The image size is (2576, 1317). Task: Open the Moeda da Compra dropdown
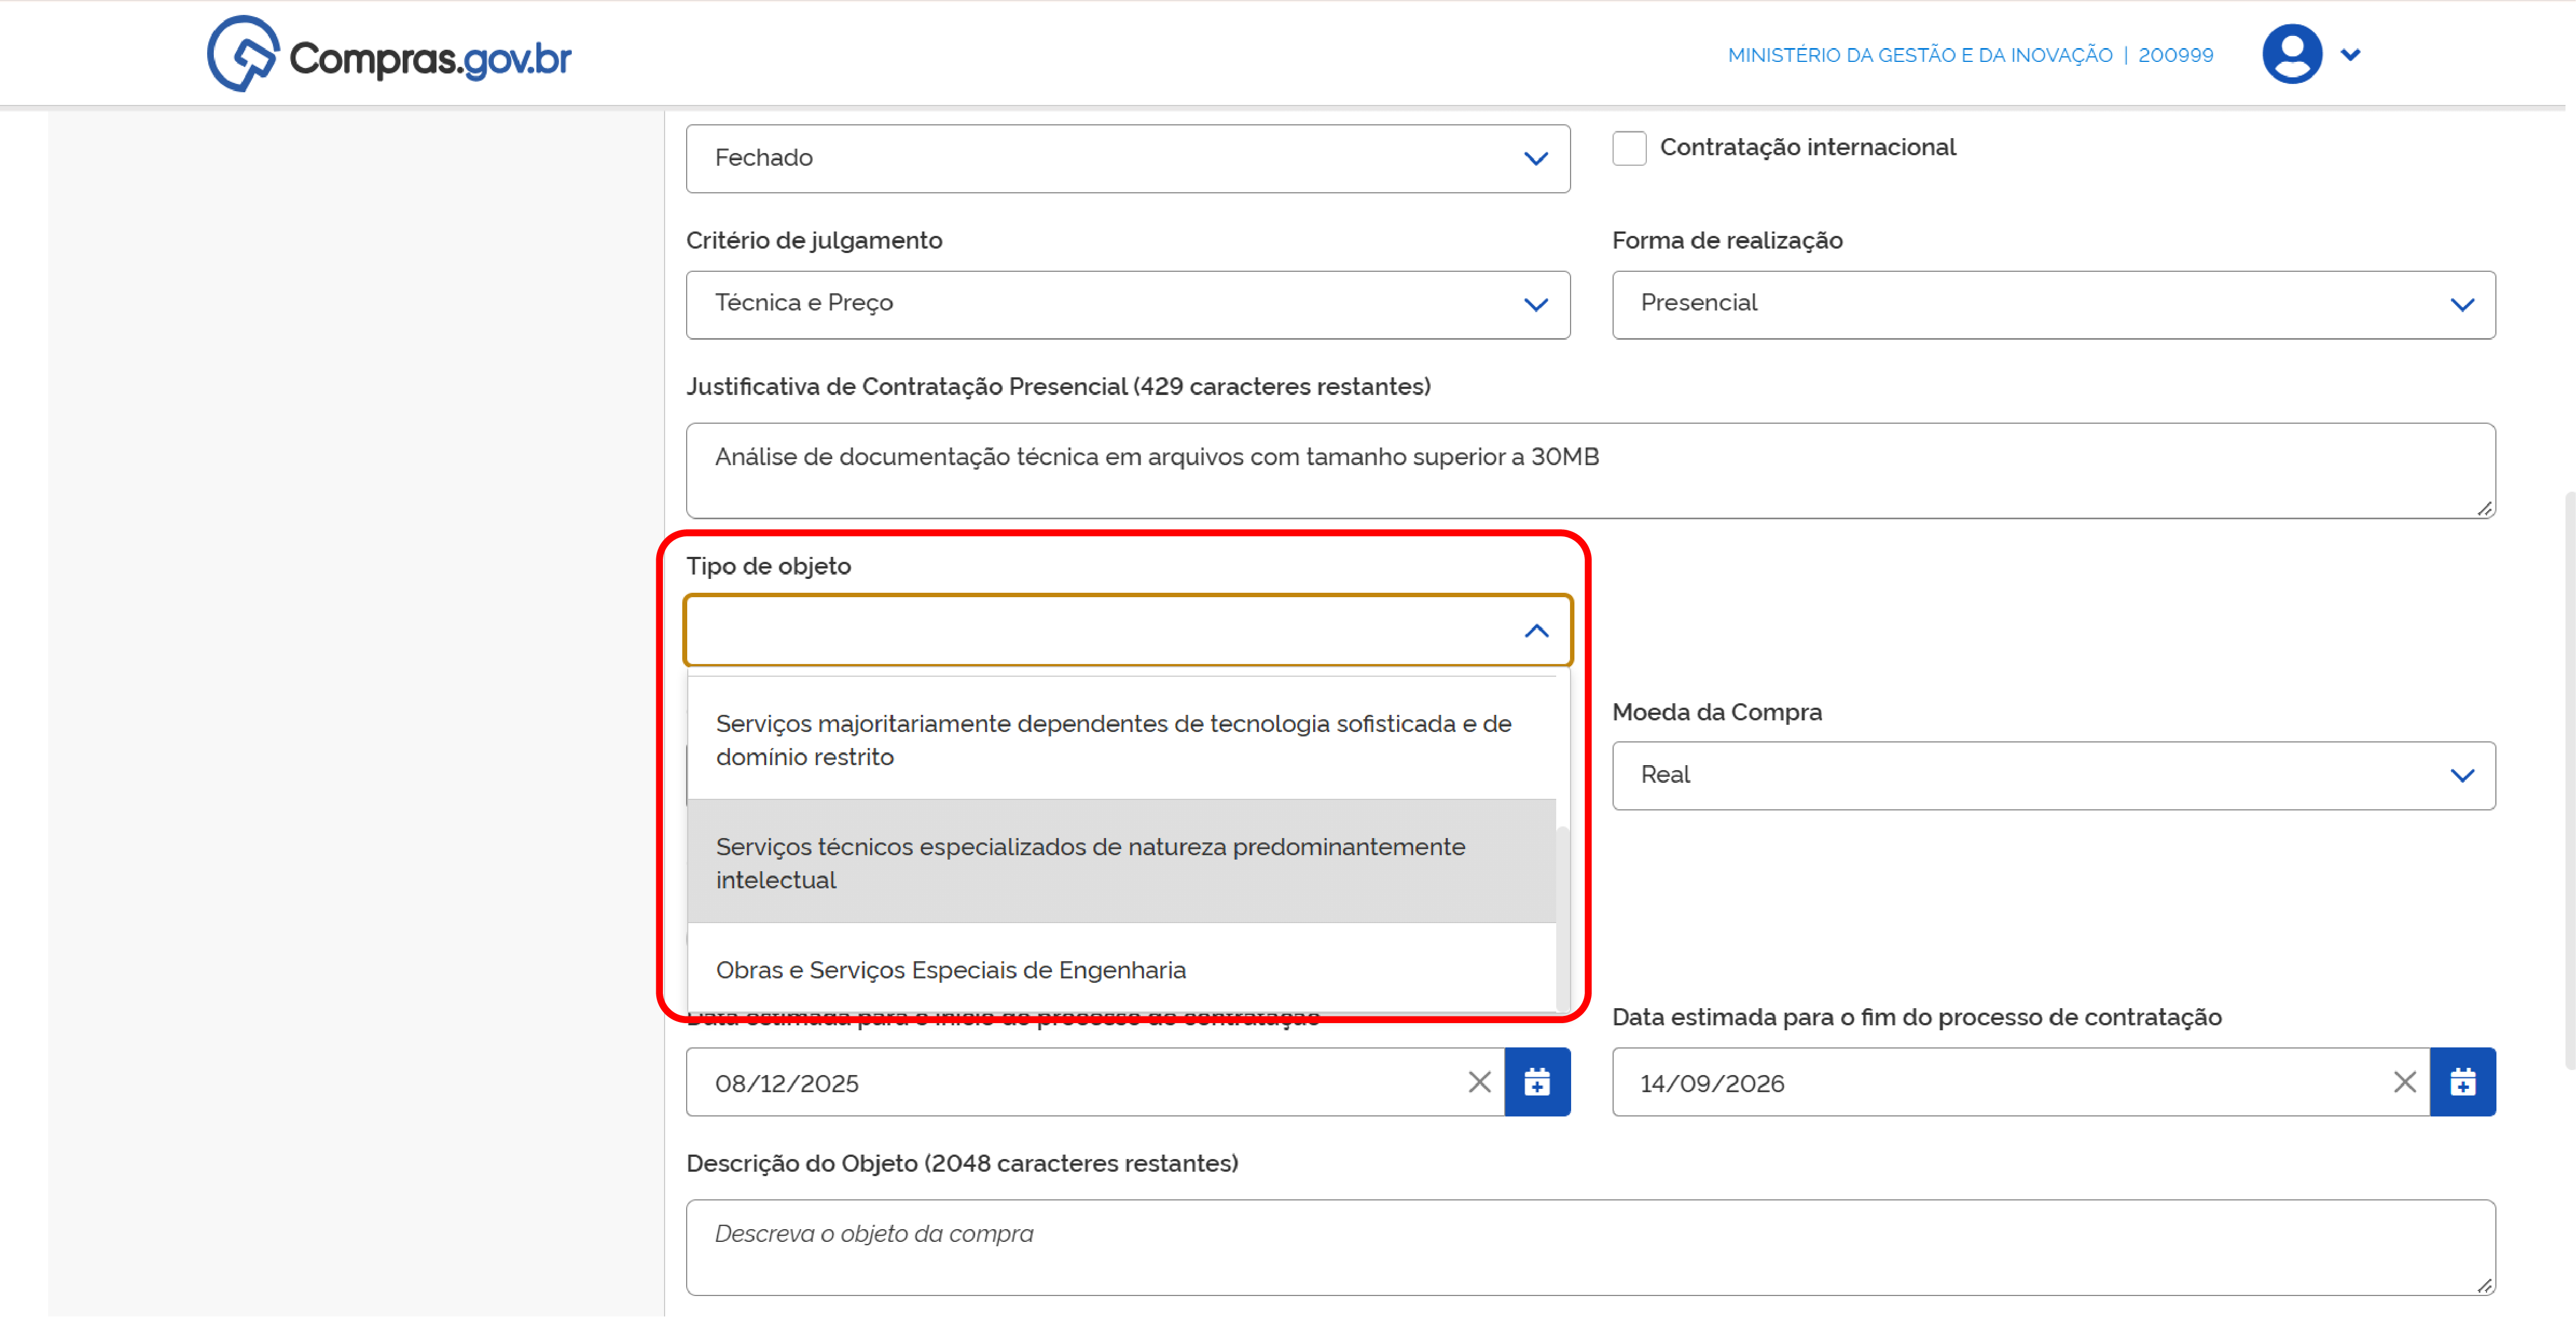click(x=2053, y=775)
